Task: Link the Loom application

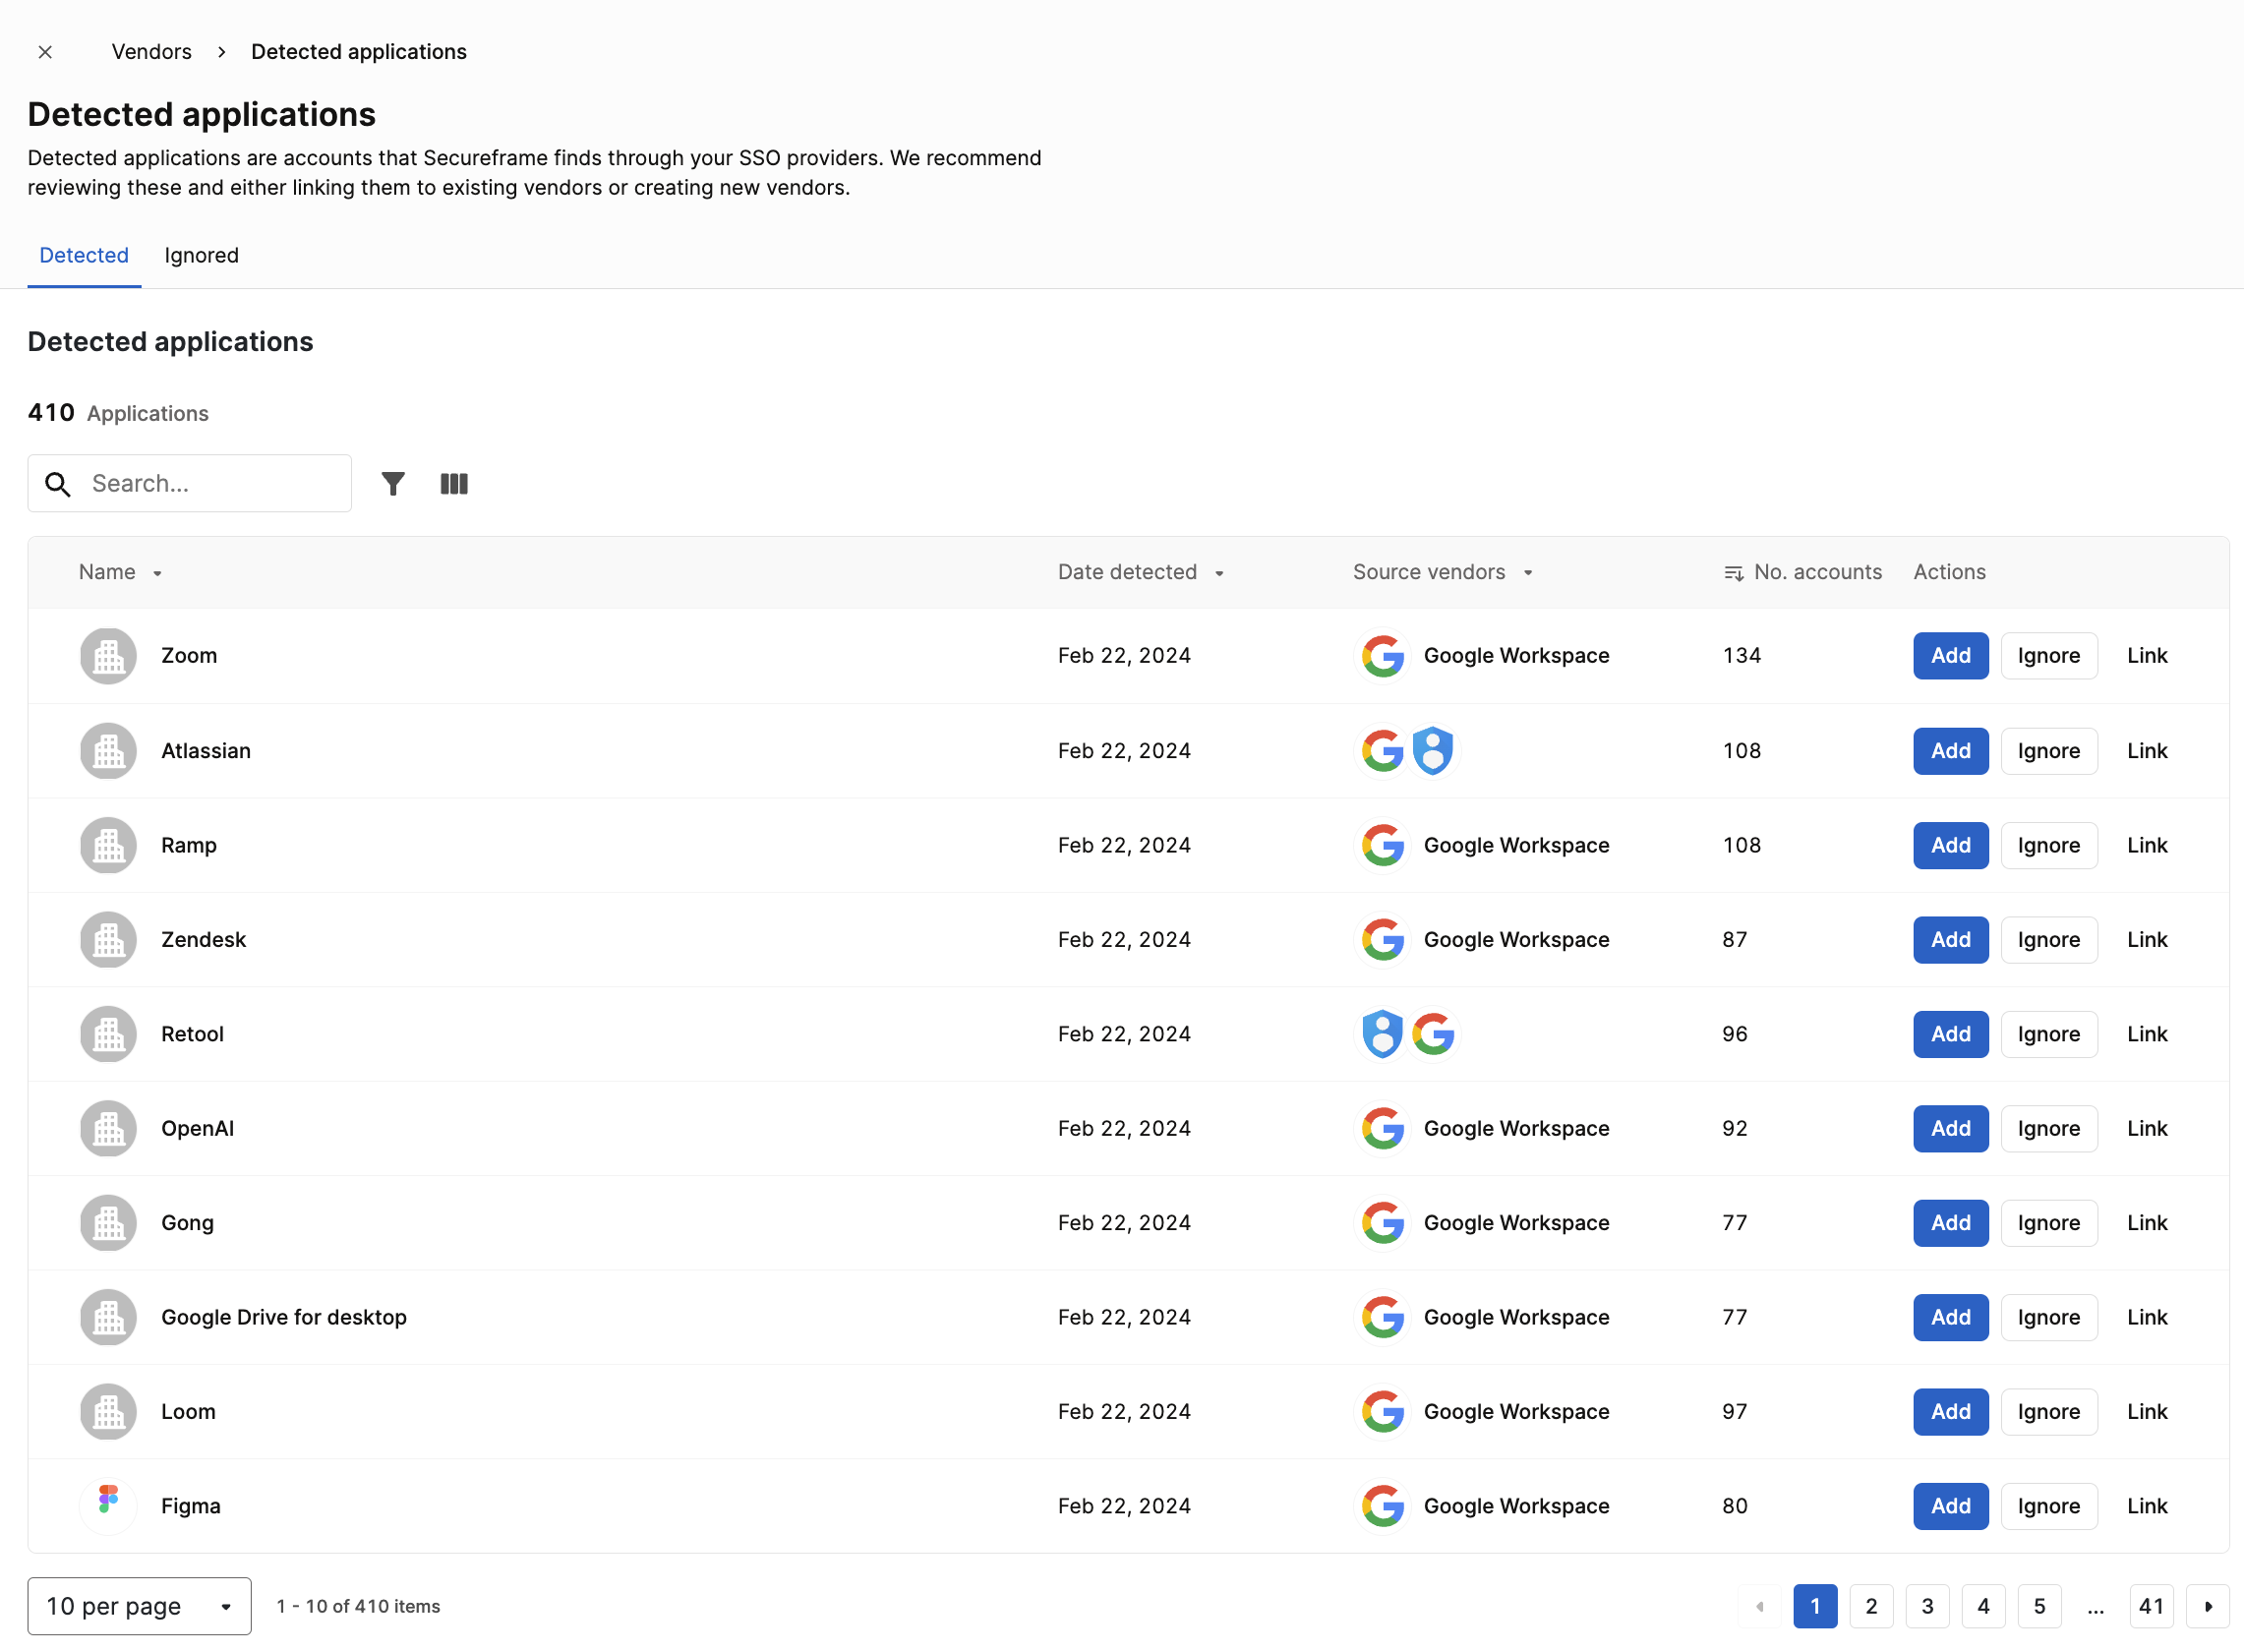Action: 2147,1413
